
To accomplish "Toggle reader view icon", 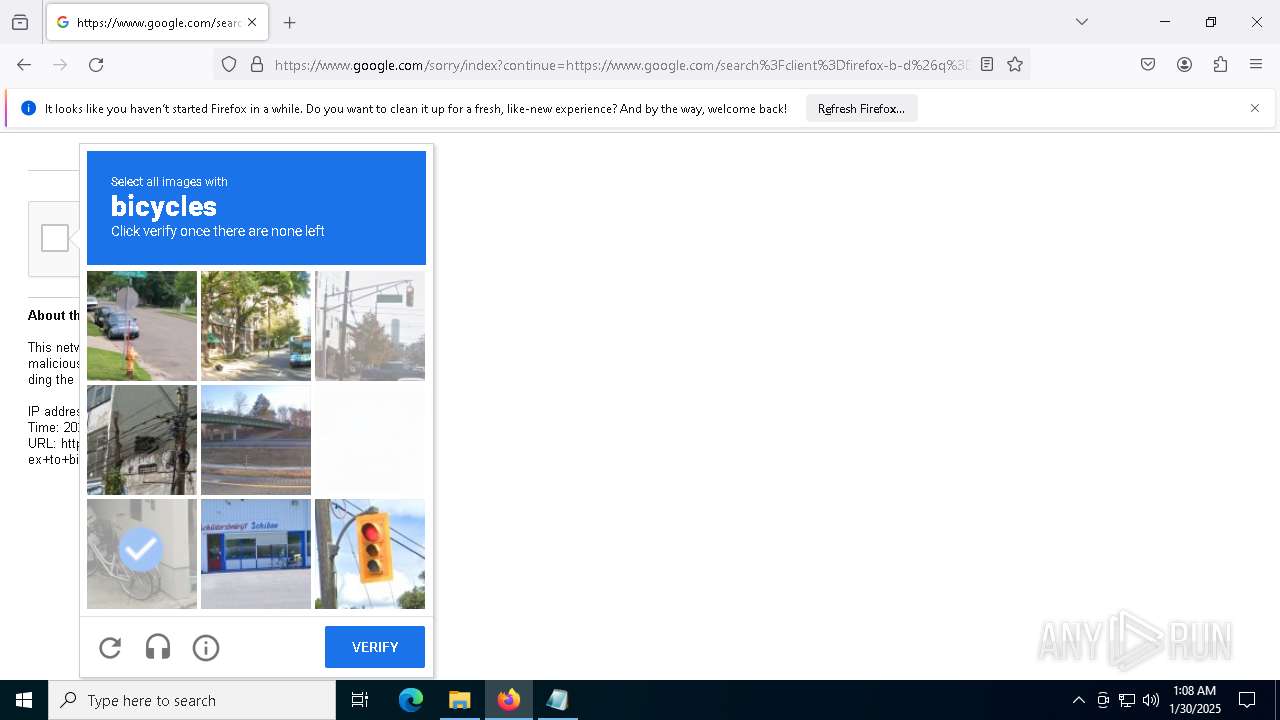I will point(987,65).
